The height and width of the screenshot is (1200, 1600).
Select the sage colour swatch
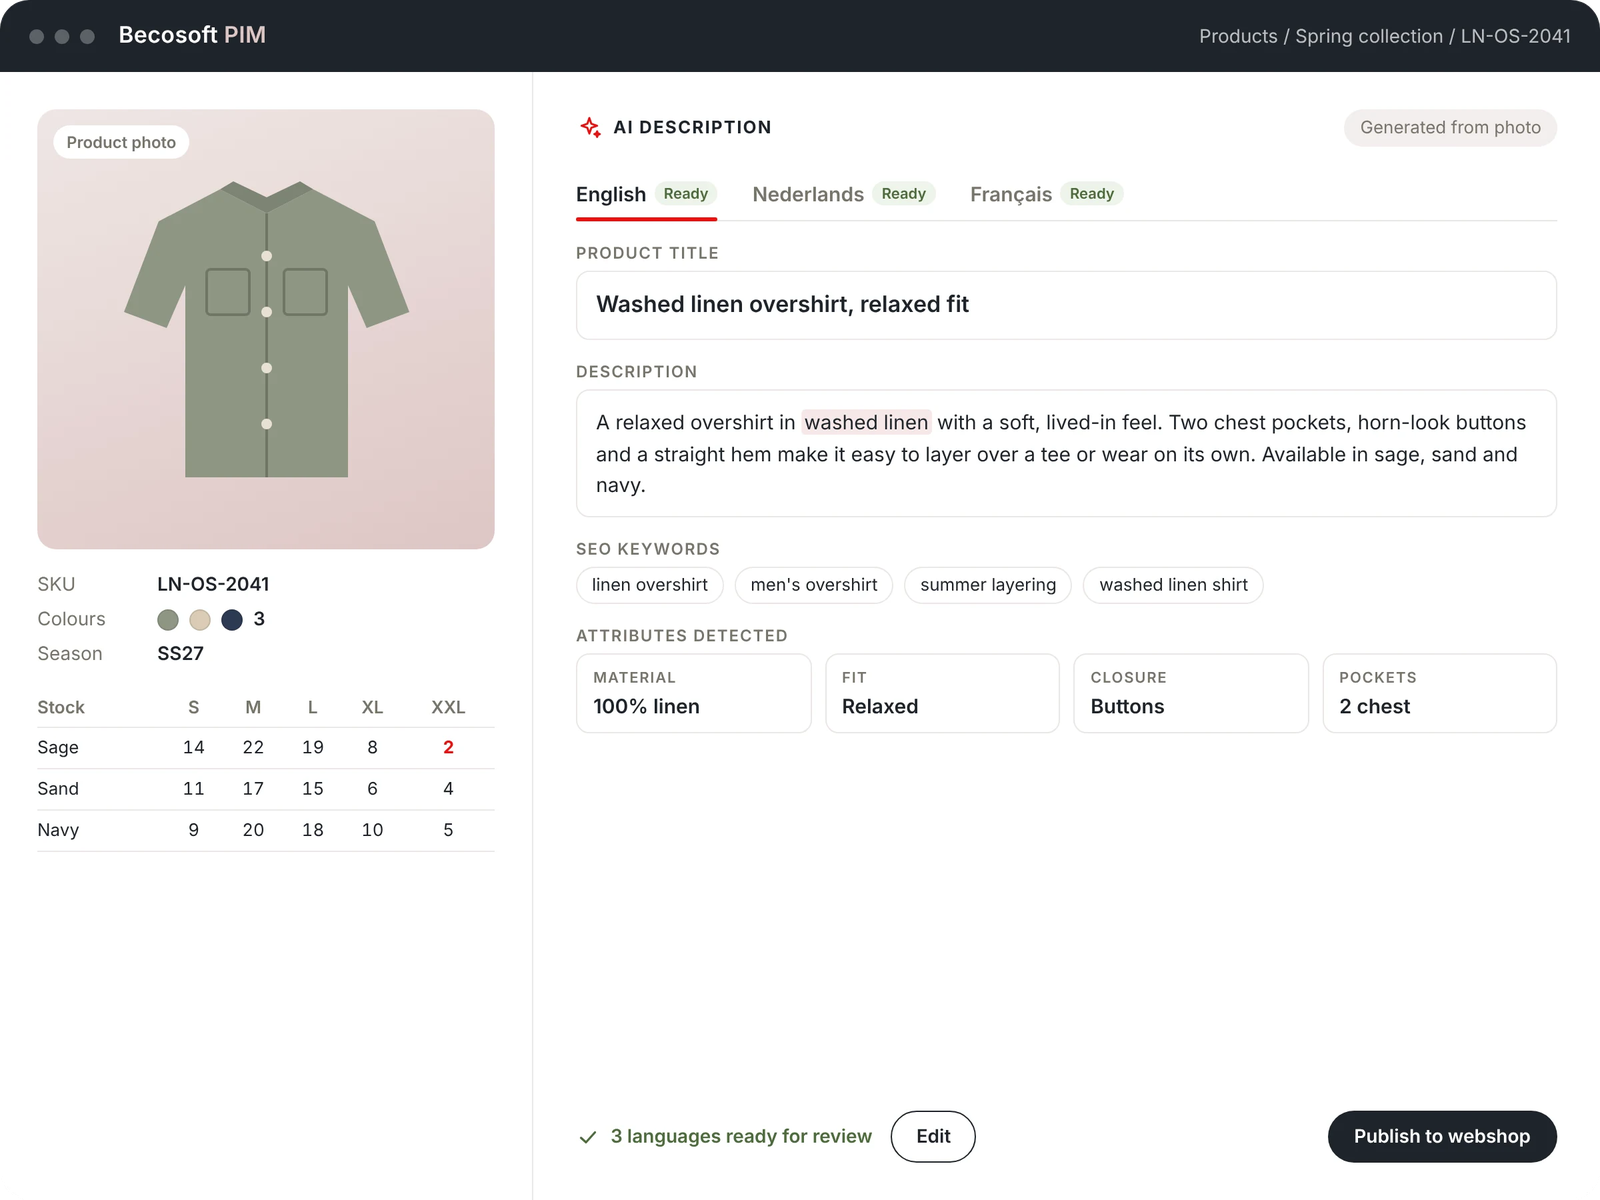pyautogui.click(x=168, y=620)
